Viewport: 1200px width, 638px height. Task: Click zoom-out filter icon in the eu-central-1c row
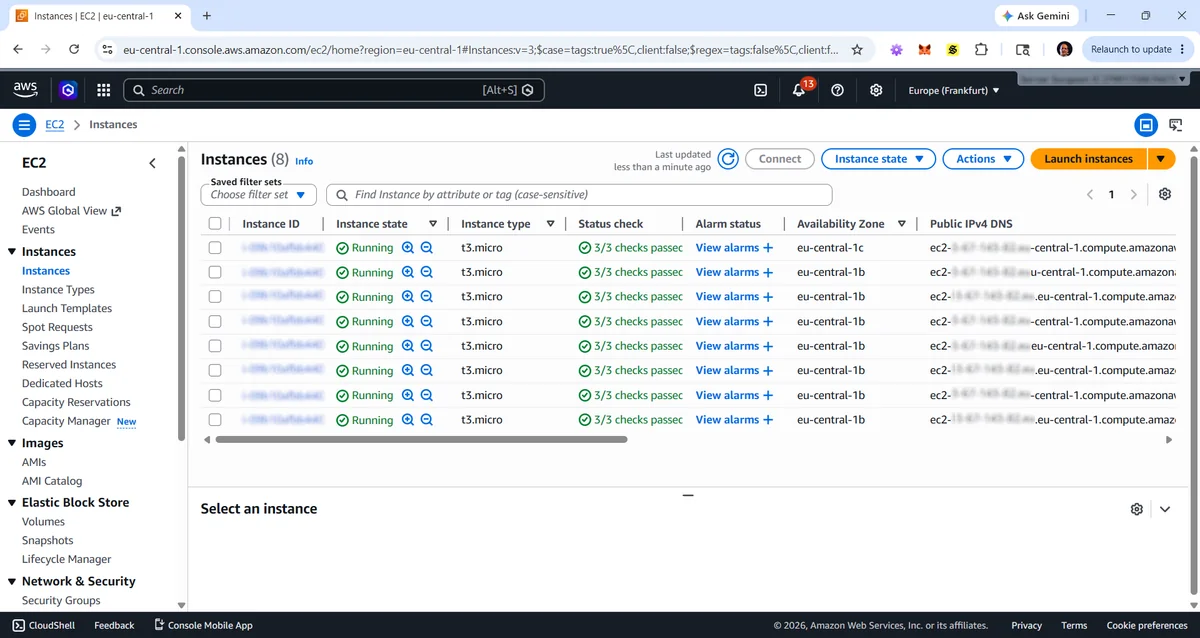click(427, 247)
